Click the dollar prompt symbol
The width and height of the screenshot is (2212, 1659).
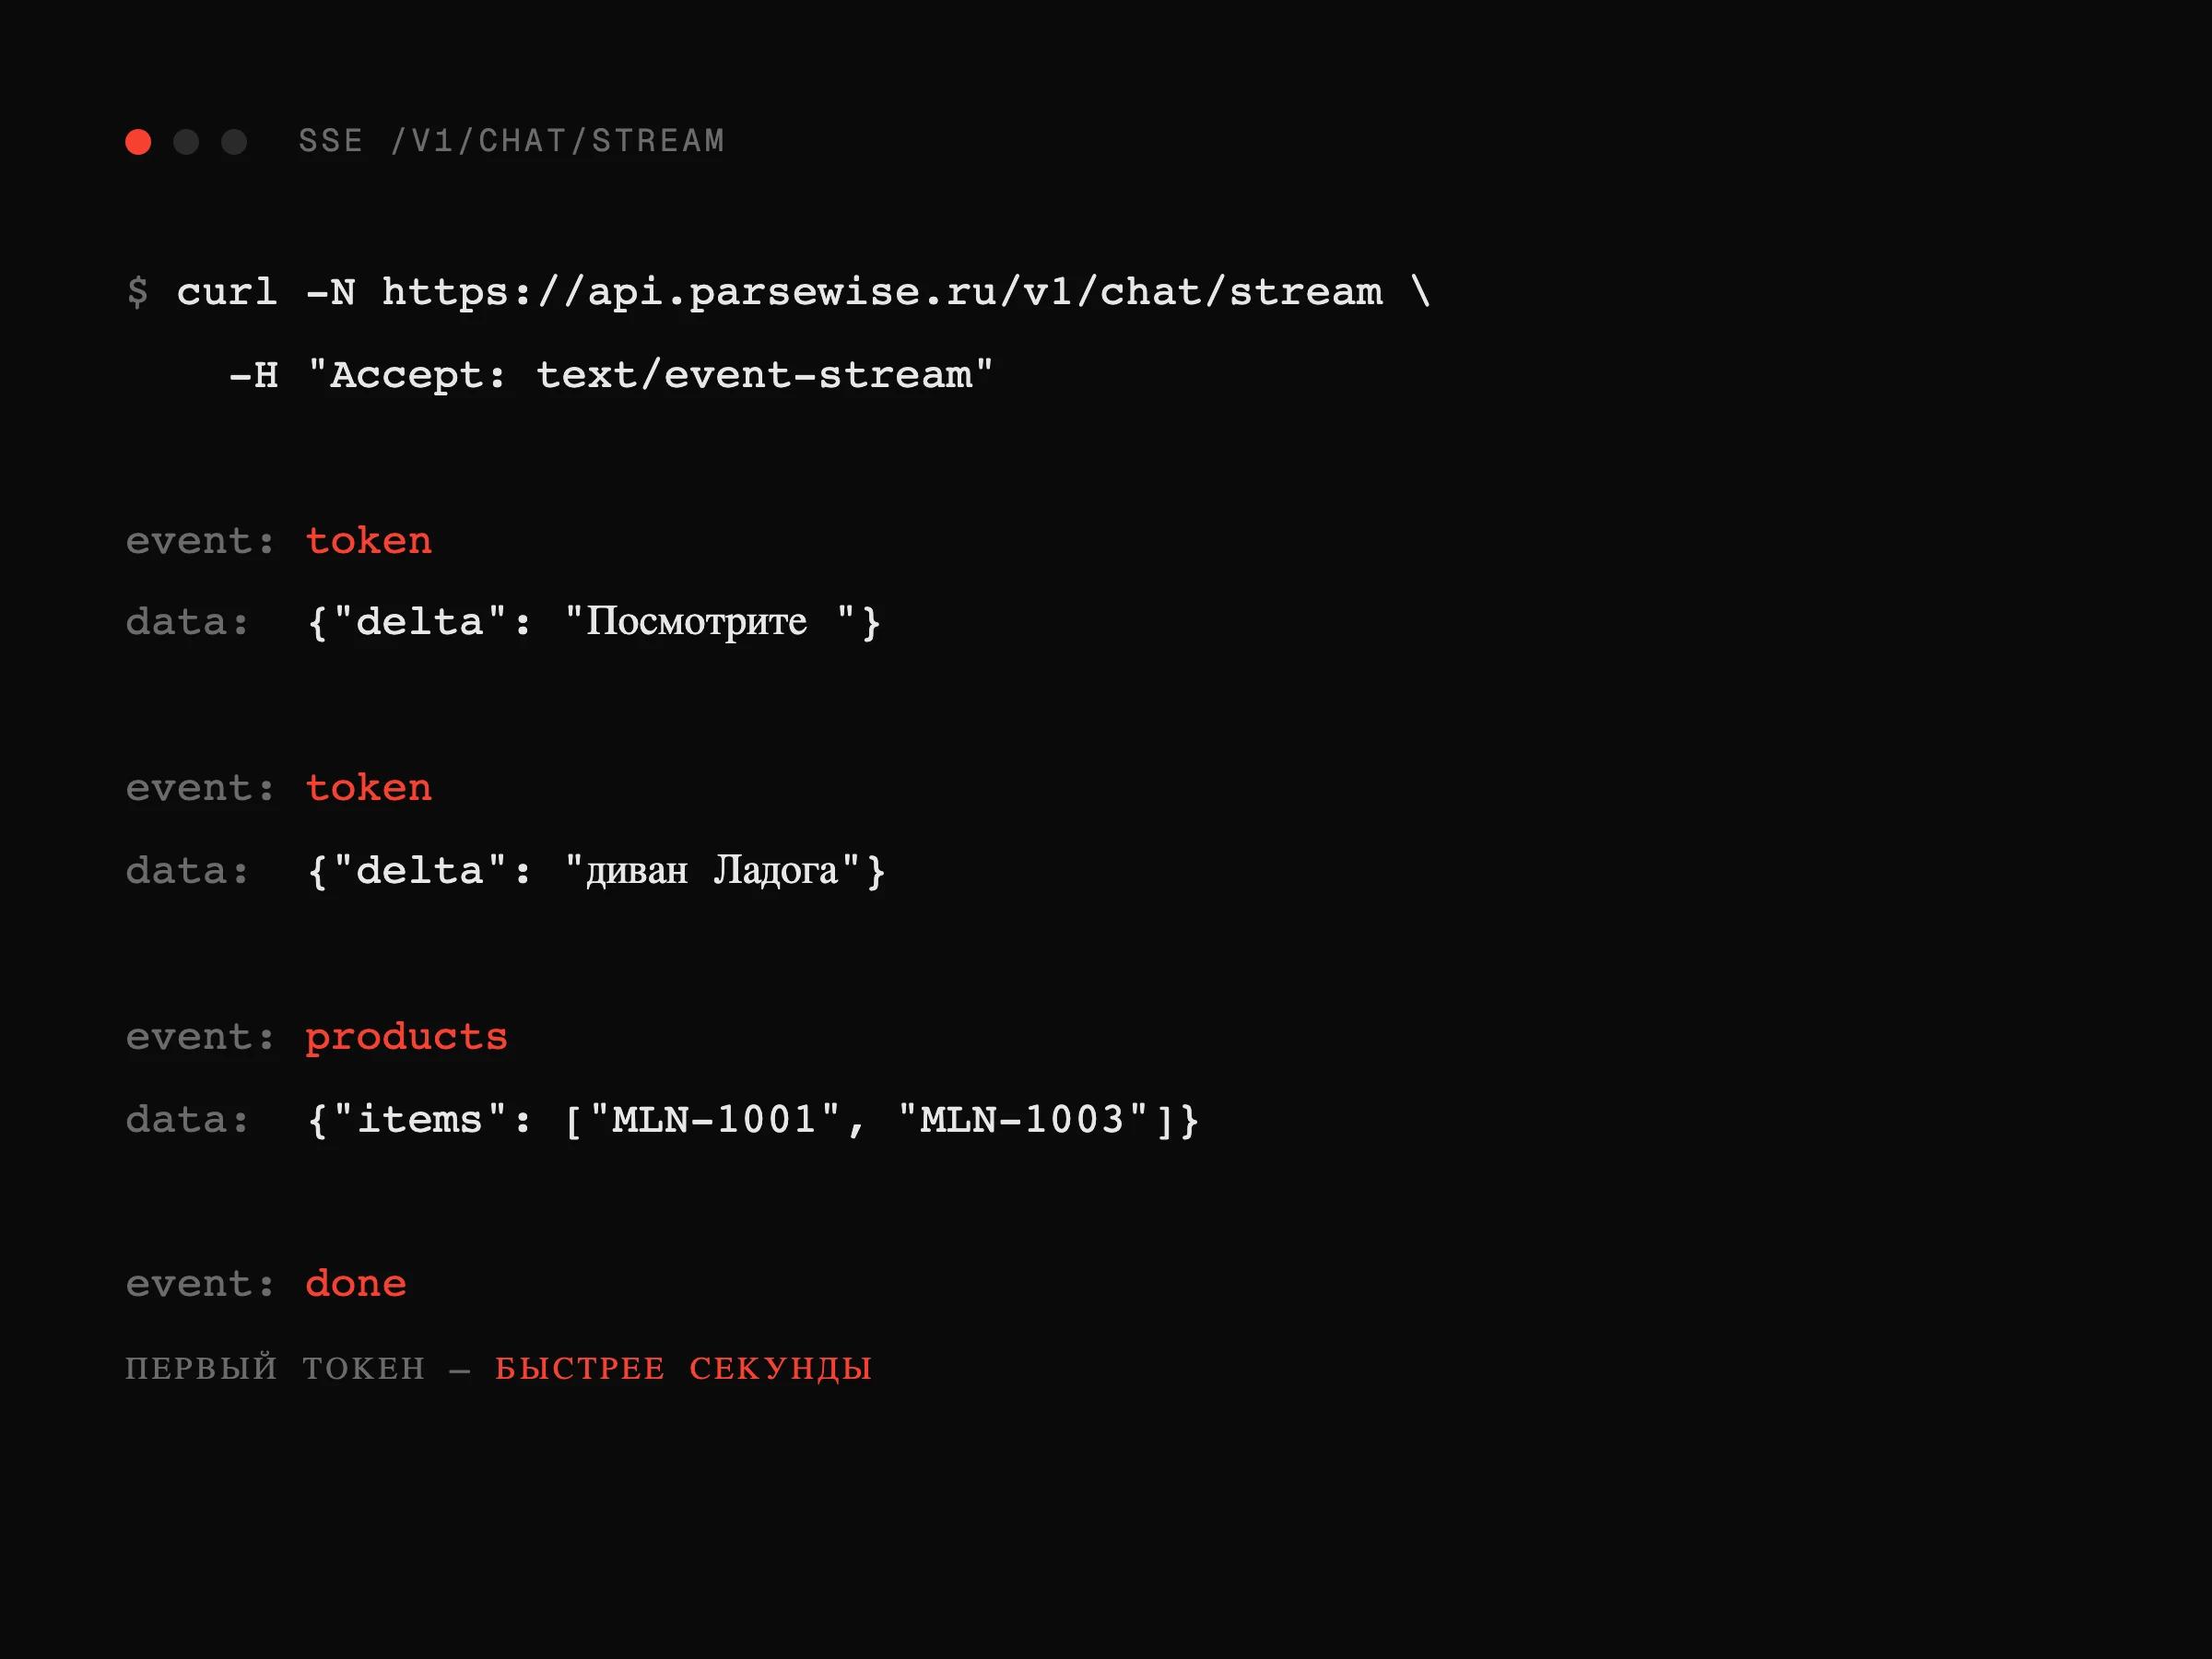[x=138, y=292]
